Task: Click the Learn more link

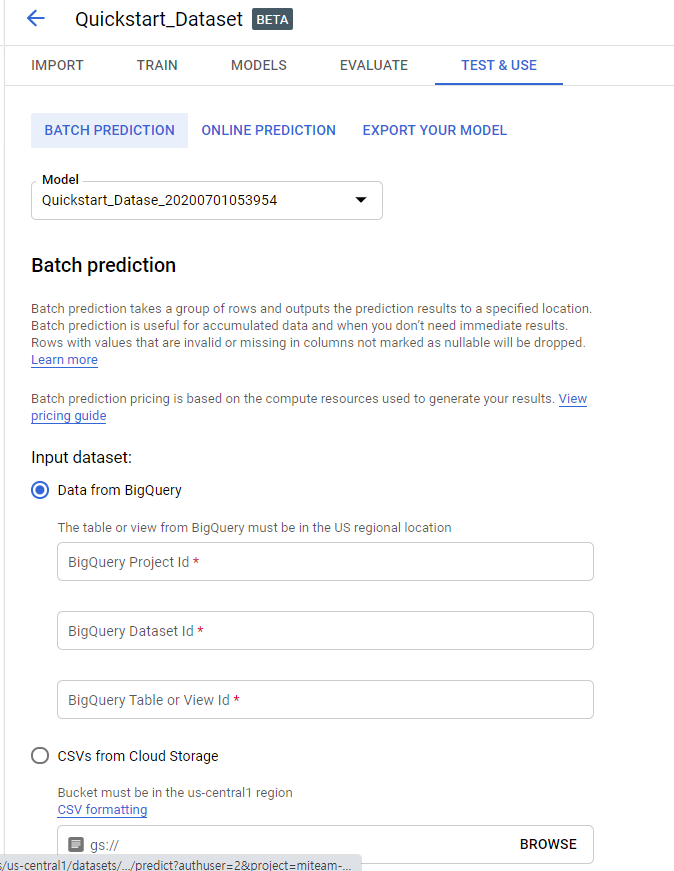Action: coord(64,359)
